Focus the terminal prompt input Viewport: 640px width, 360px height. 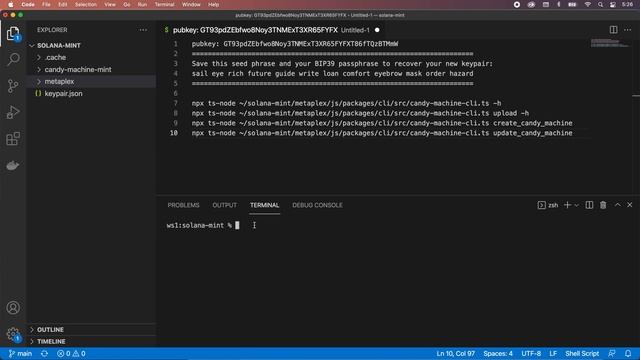click(237, 225)
